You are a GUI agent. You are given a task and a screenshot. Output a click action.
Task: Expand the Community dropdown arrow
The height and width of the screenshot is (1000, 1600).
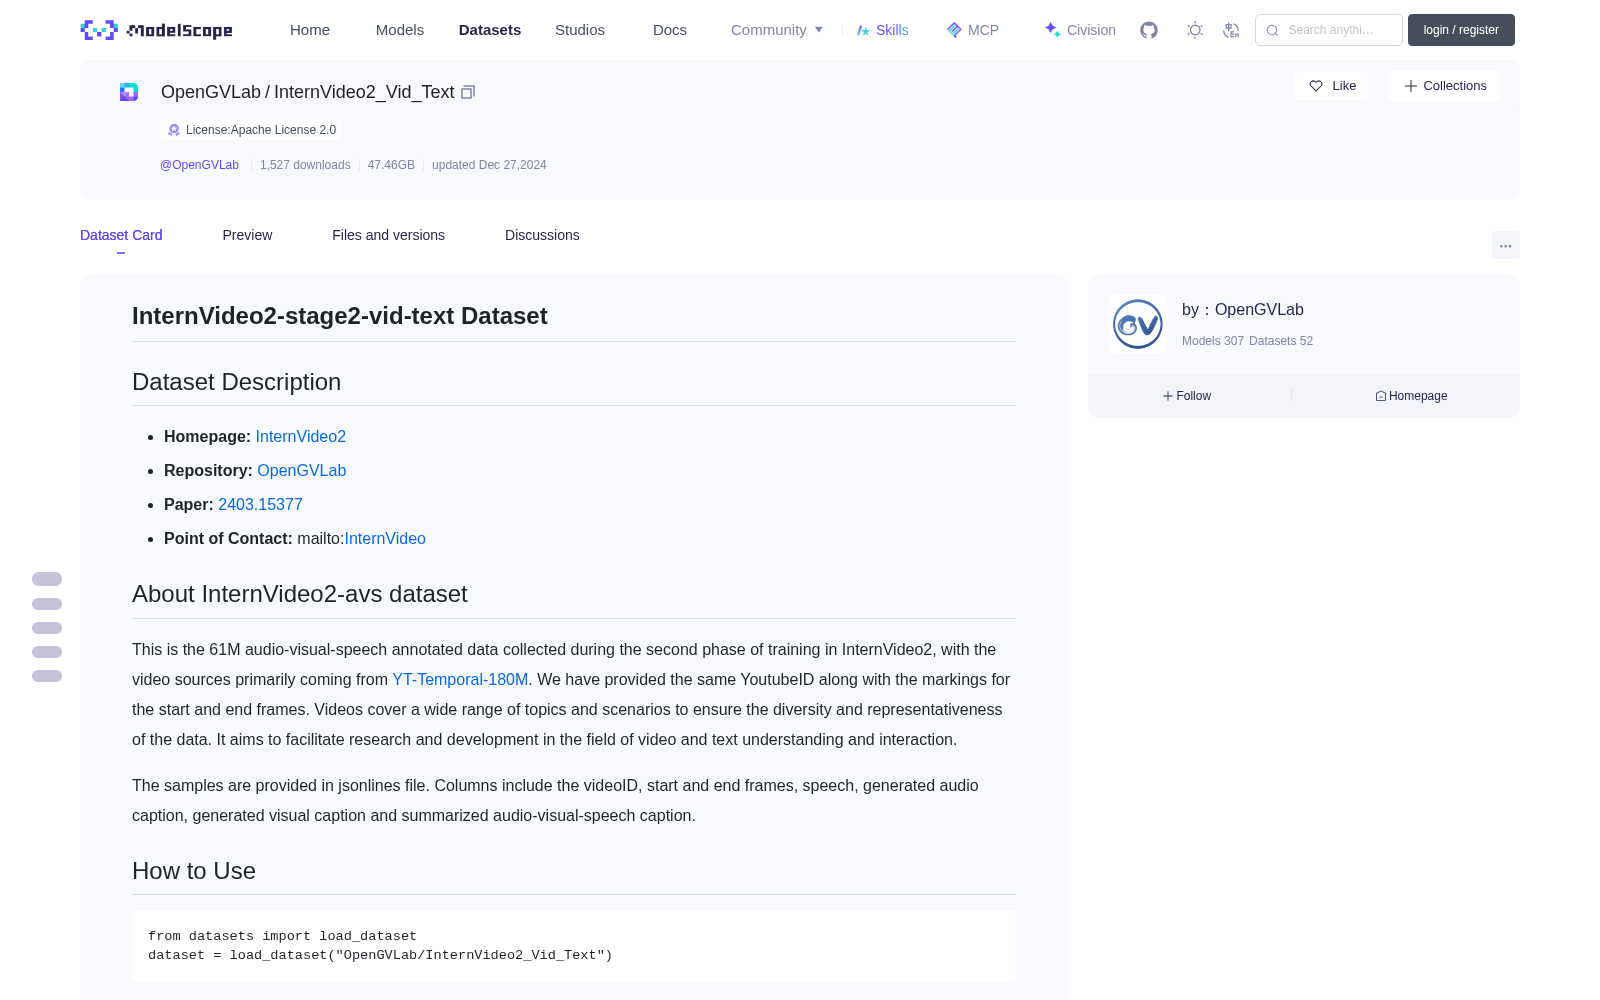(819, 30)
